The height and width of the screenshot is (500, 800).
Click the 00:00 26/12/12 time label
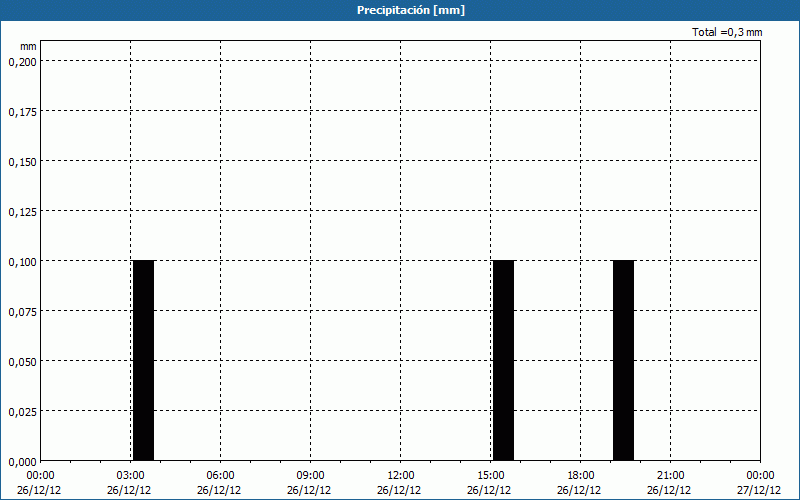[39, 483]
